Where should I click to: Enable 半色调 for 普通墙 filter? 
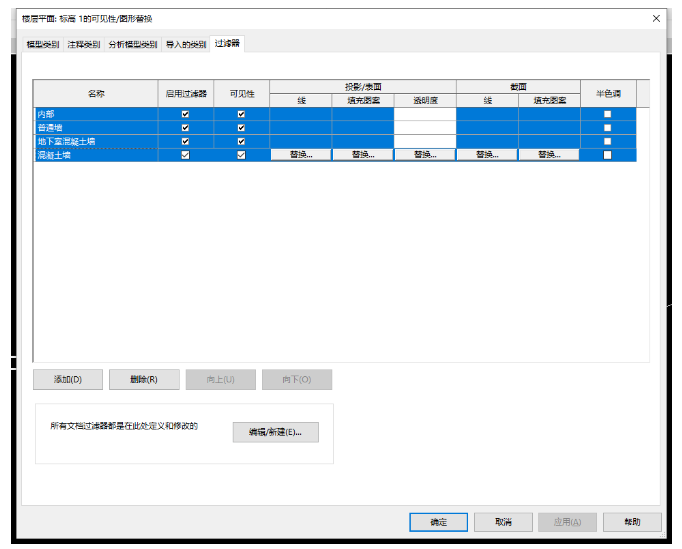click(x=608, y=128)
